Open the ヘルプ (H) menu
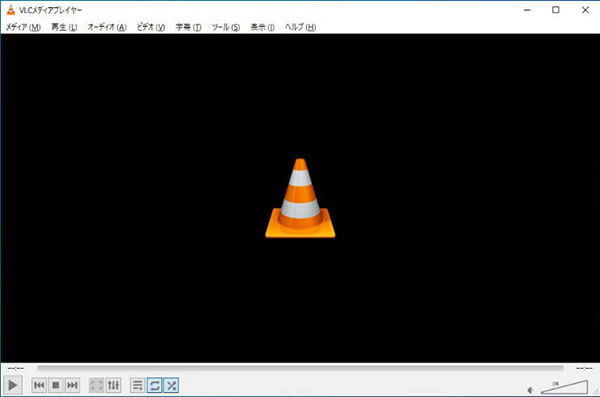 (x=300, y=27)
